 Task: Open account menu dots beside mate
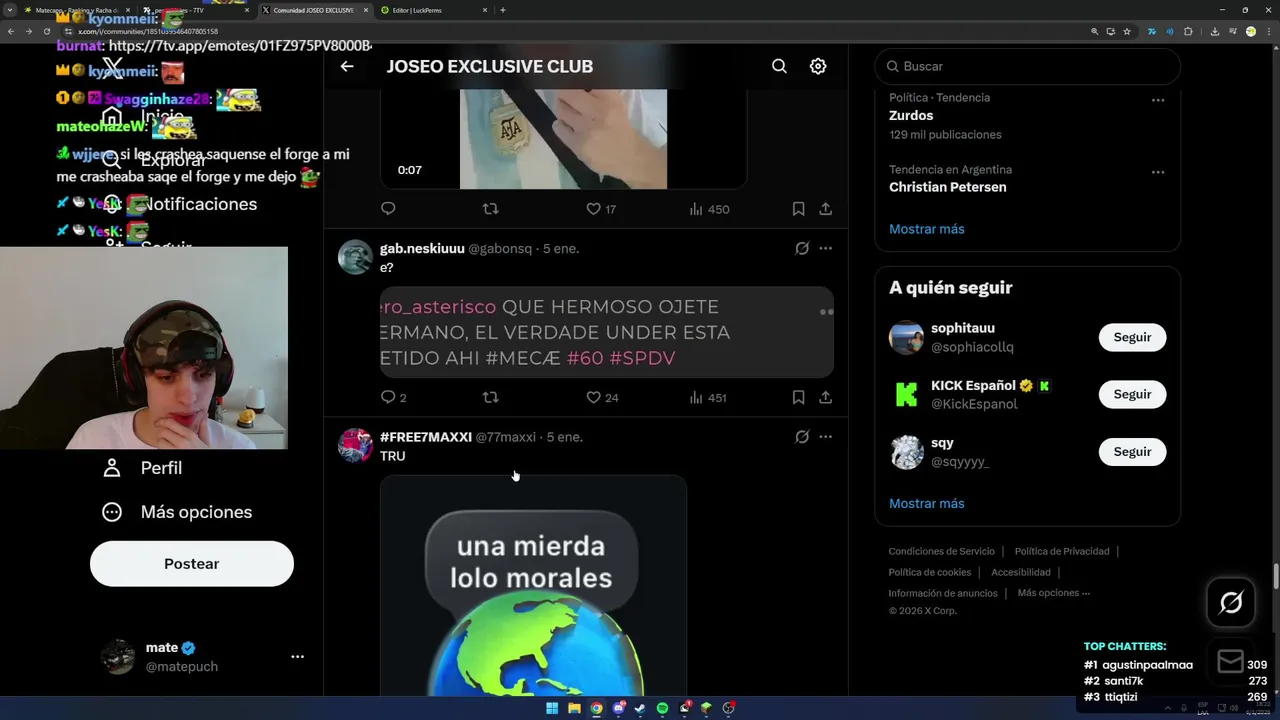(297, 657)
